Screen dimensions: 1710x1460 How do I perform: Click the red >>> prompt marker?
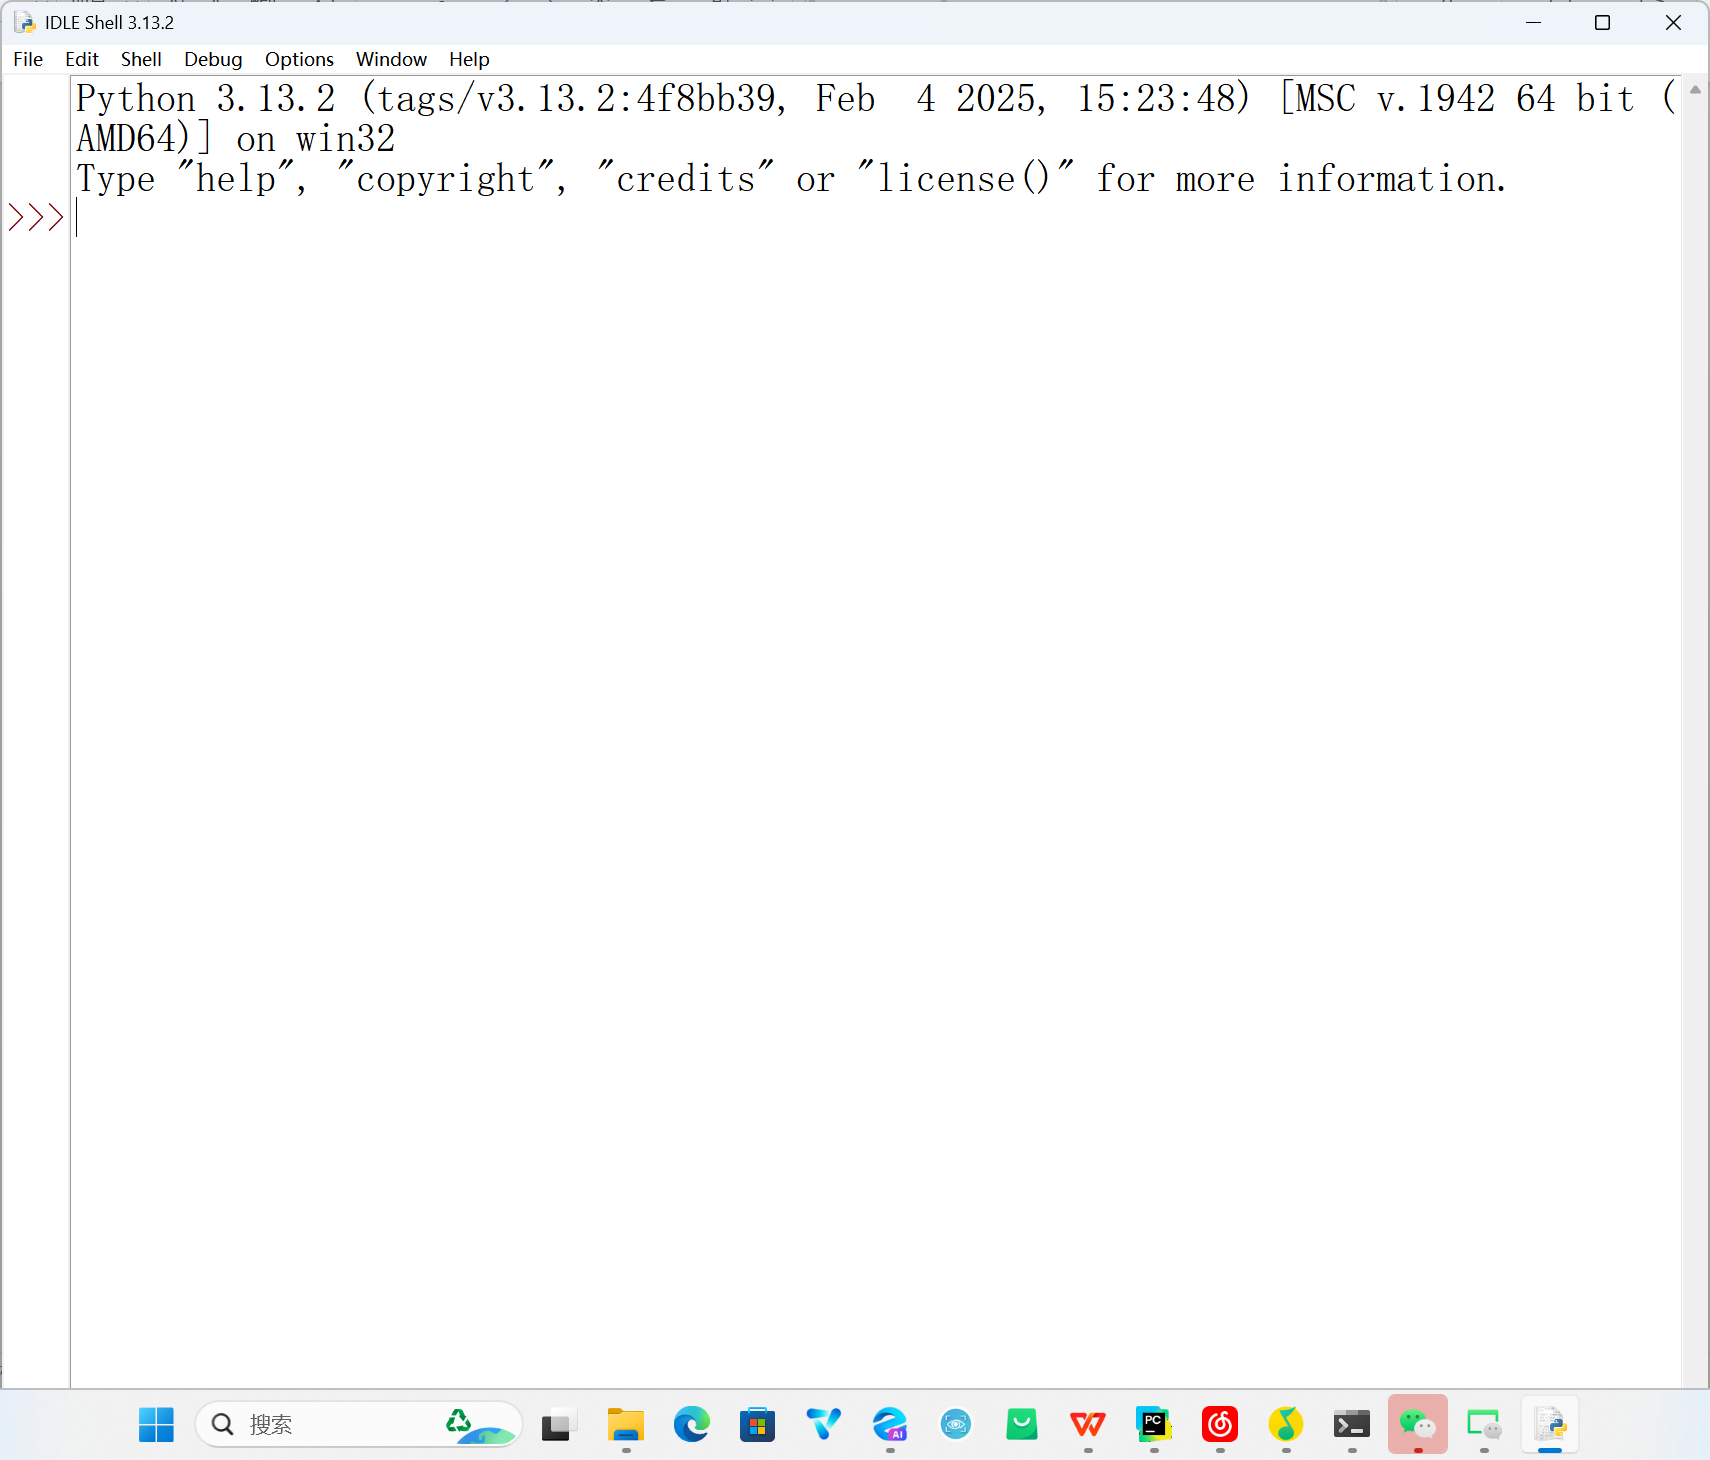pos(36,217)
